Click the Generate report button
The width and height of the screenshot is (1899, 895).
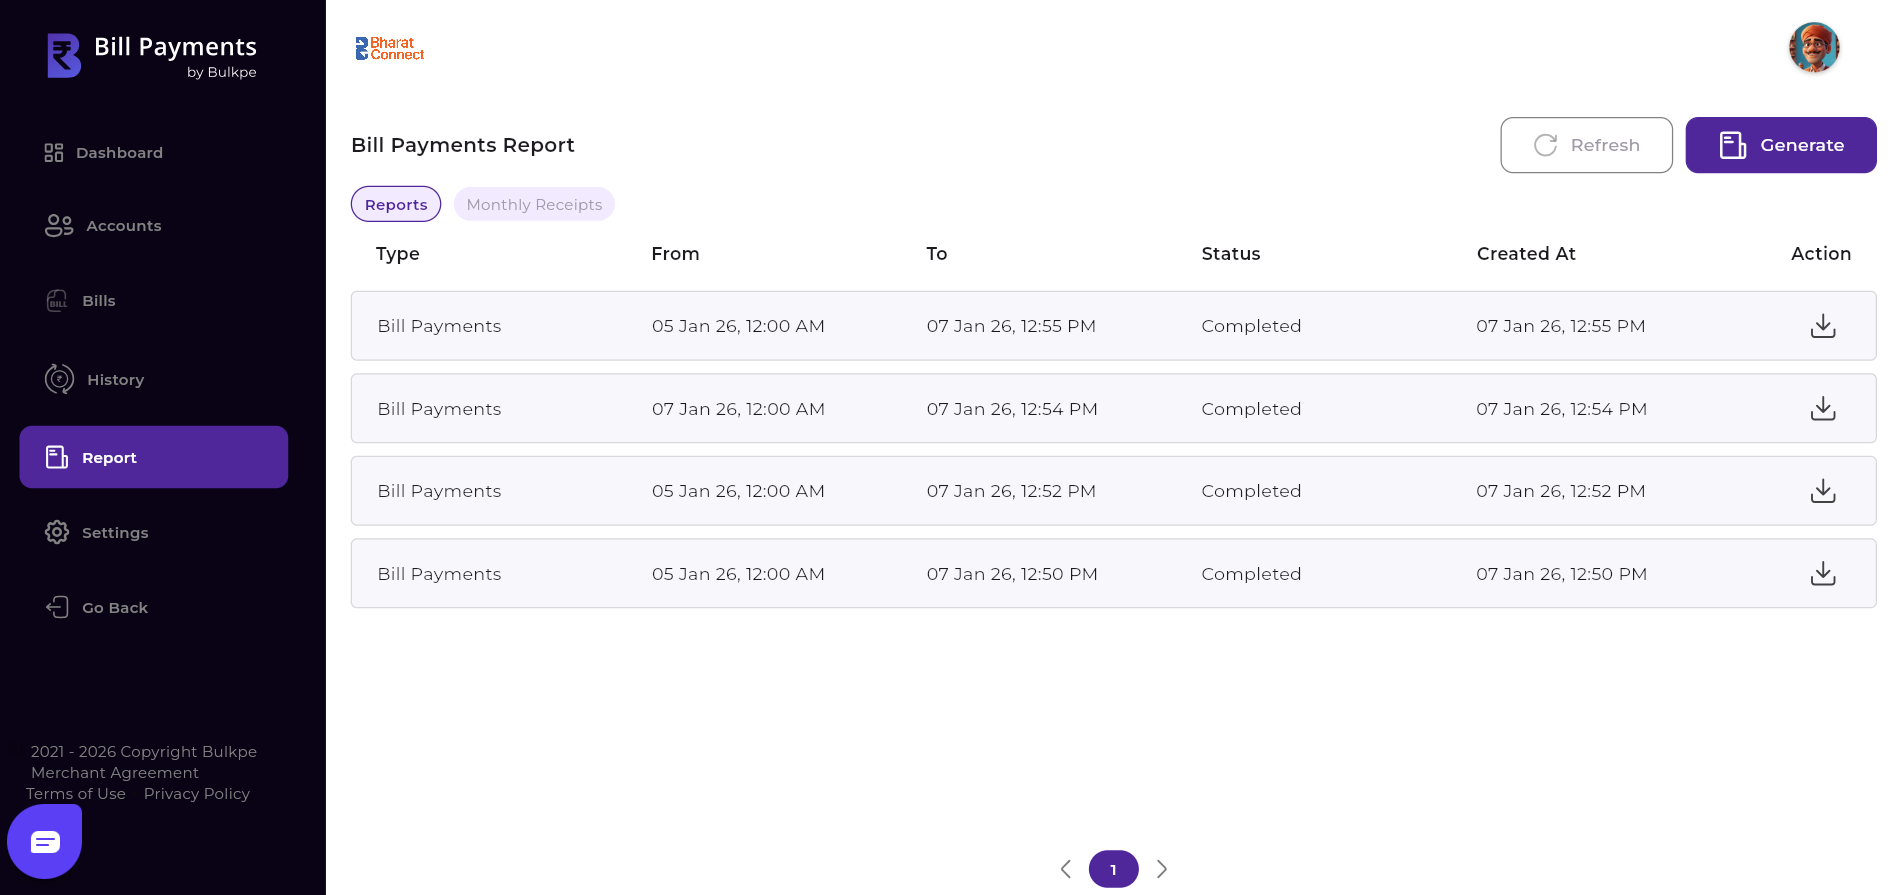[x=1780, y=145]
